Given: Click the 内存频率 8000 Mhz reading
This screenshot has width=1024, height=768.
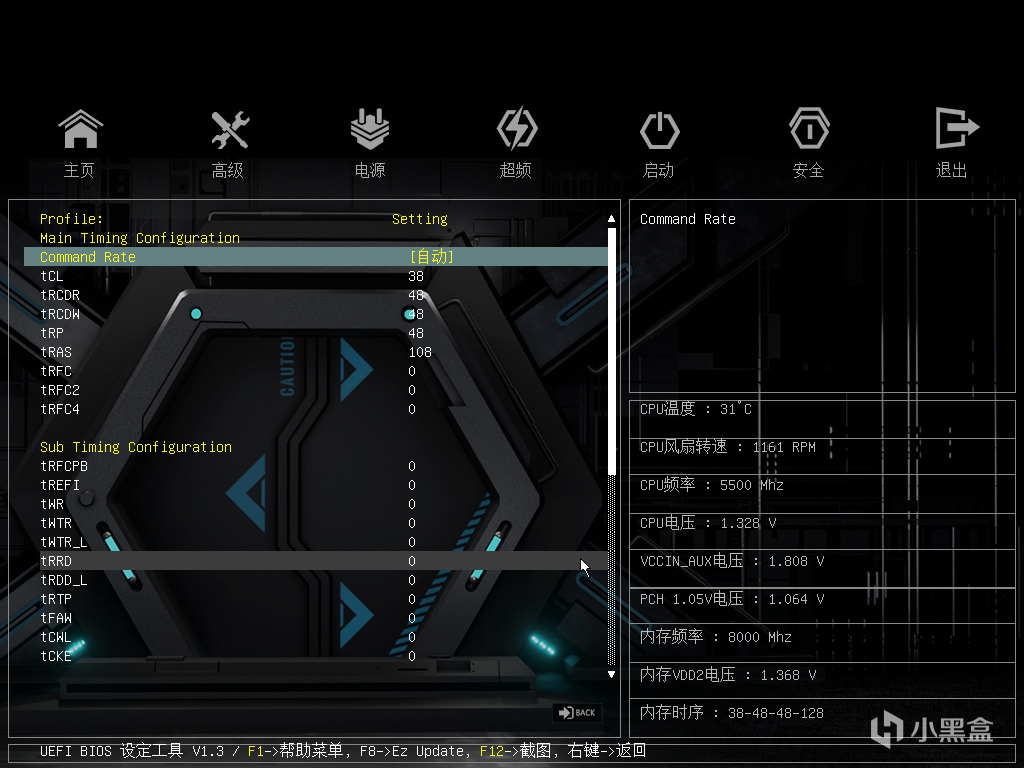Looking at the screenshot, I should click(716, 637).
